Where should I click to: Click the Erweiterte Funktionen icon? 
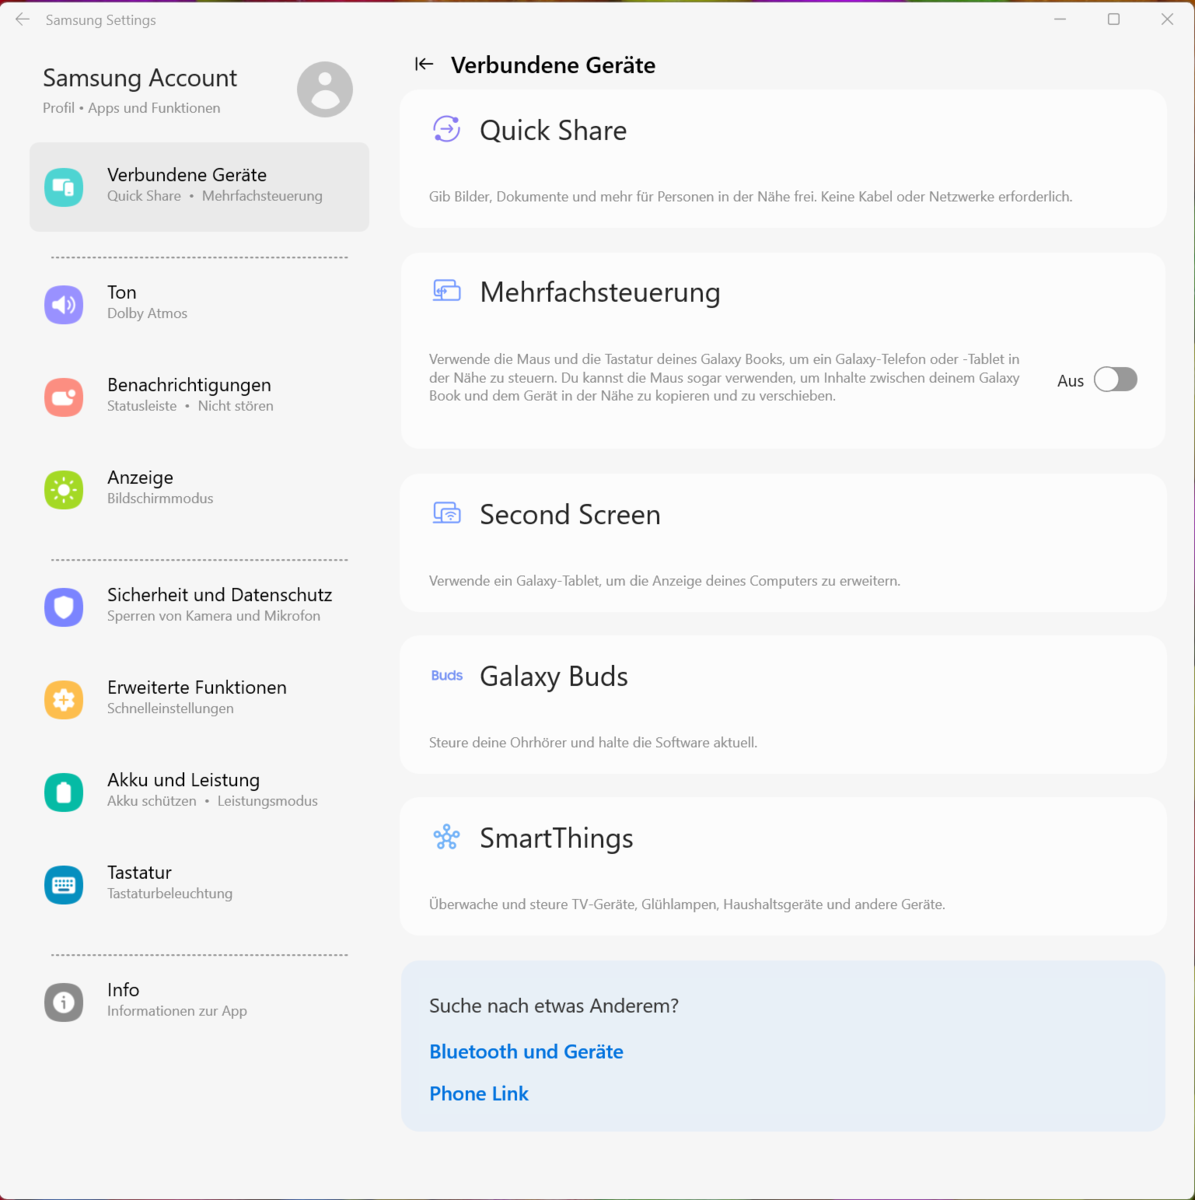(64, 700)
